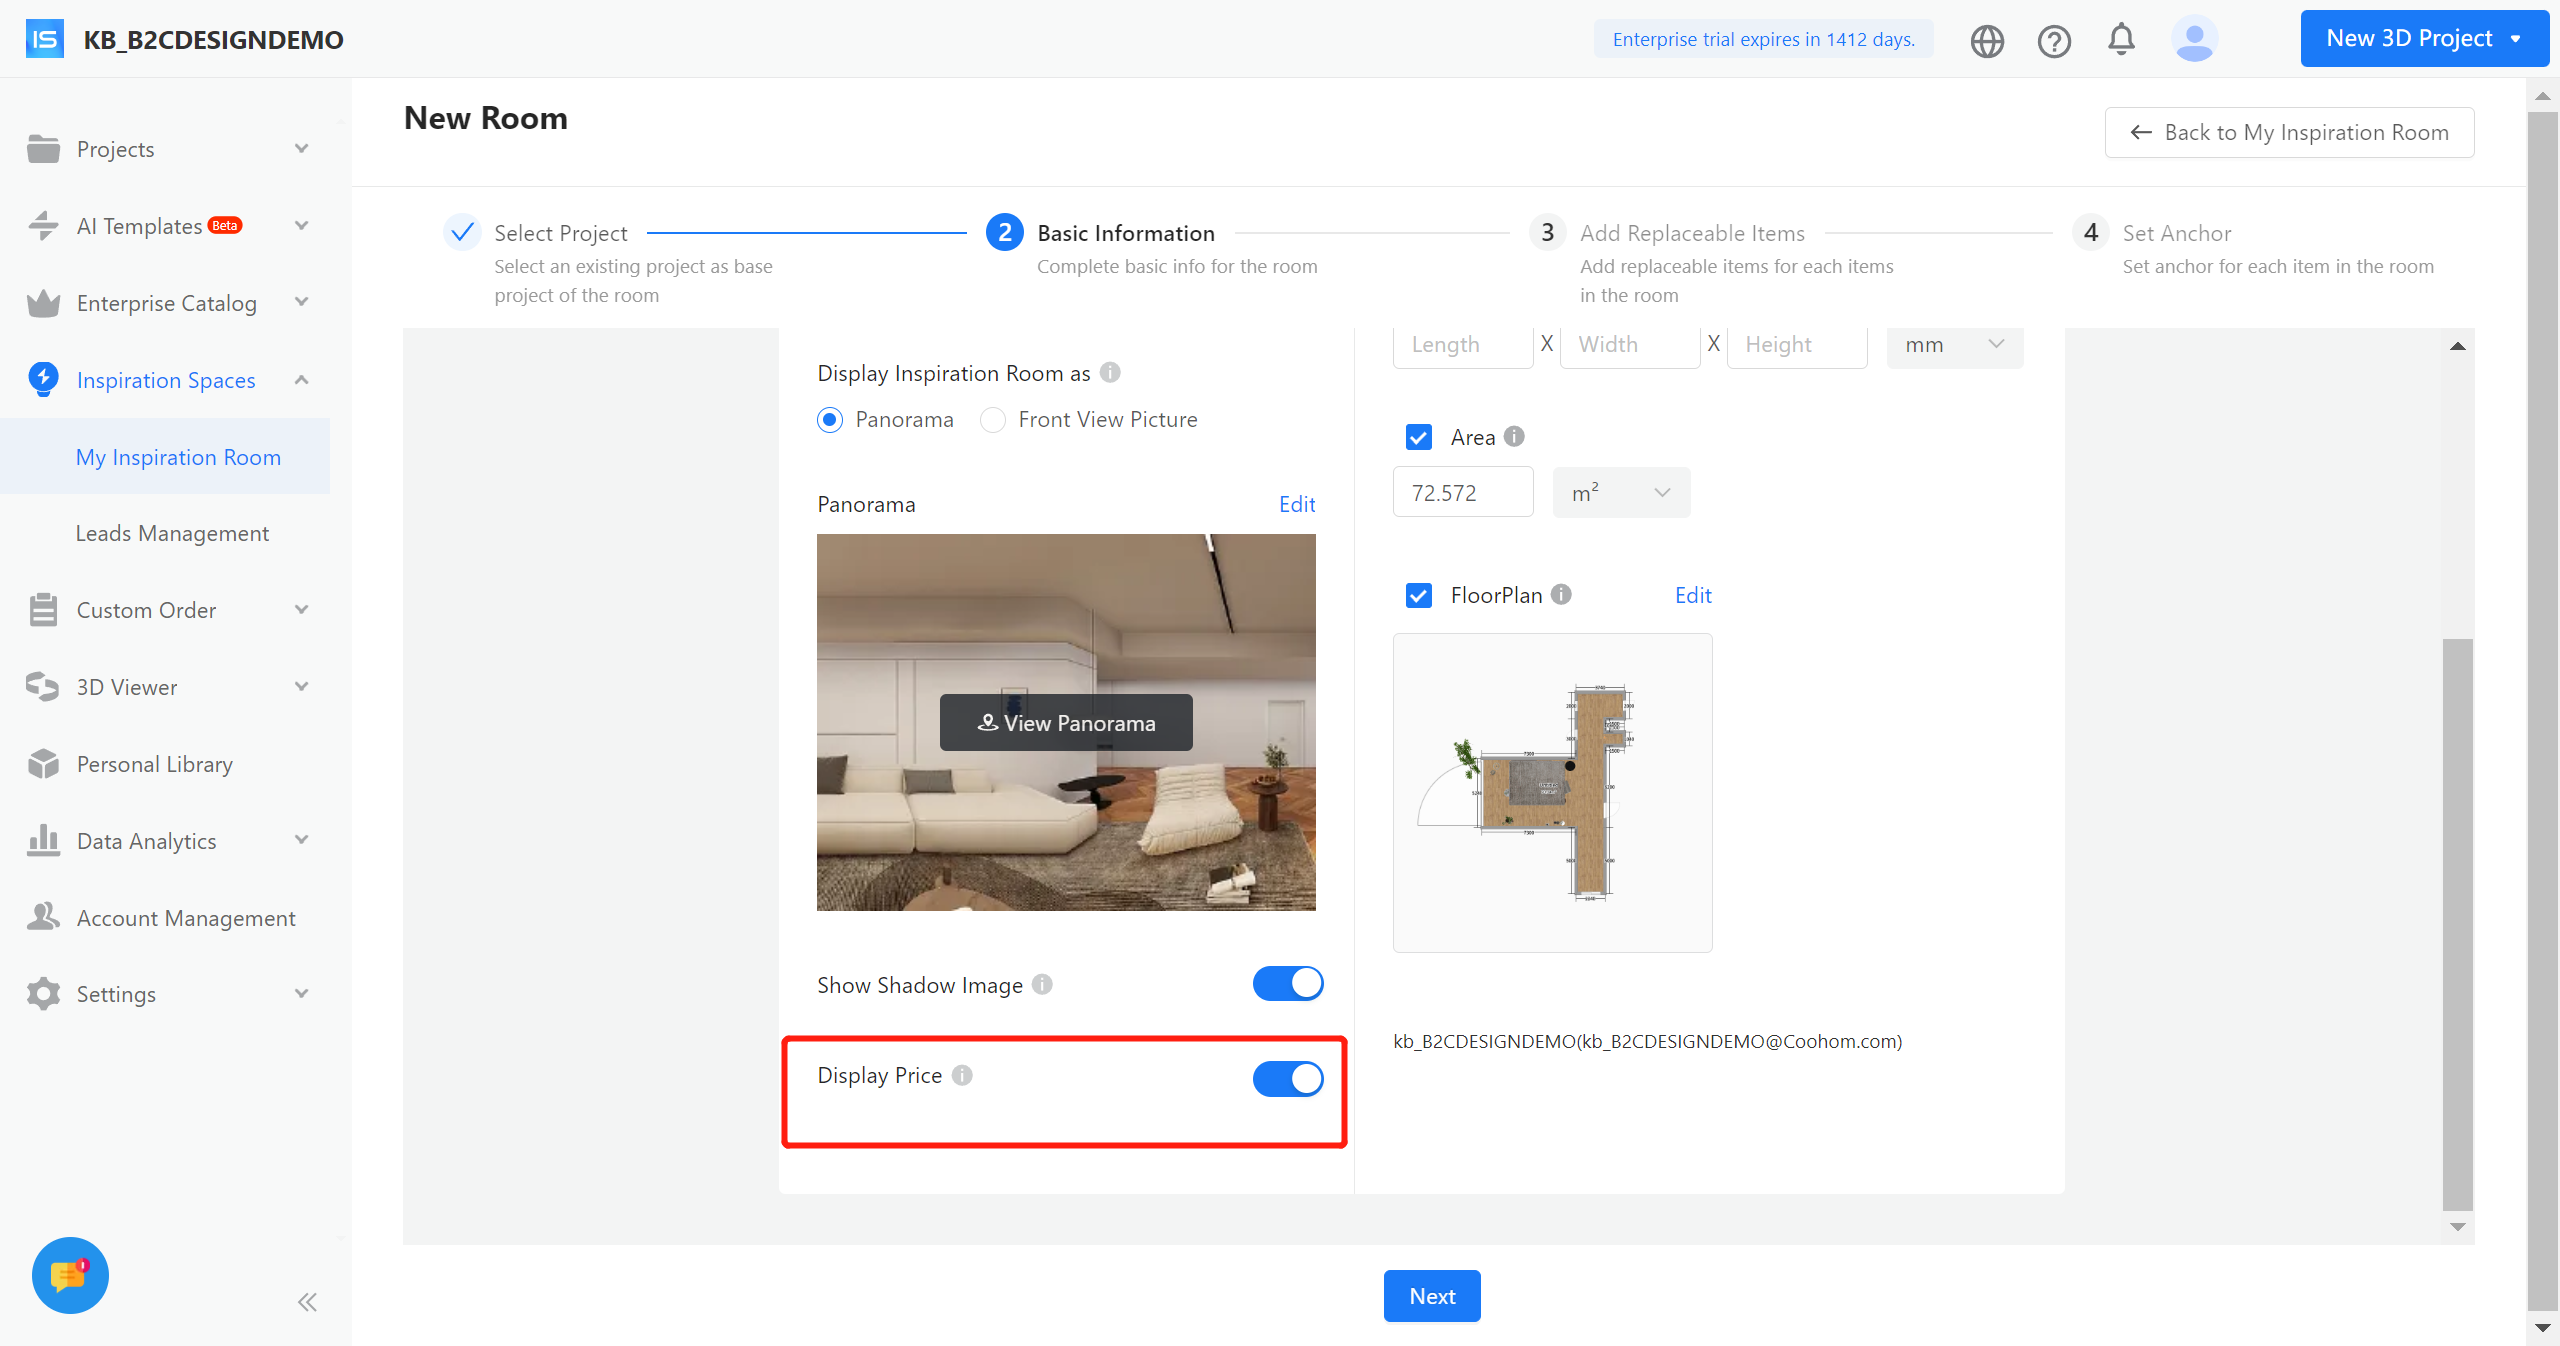Expand the Enterprise Catalog sidebar menu
This screenshot has height=1346, width=2560.
166,303
